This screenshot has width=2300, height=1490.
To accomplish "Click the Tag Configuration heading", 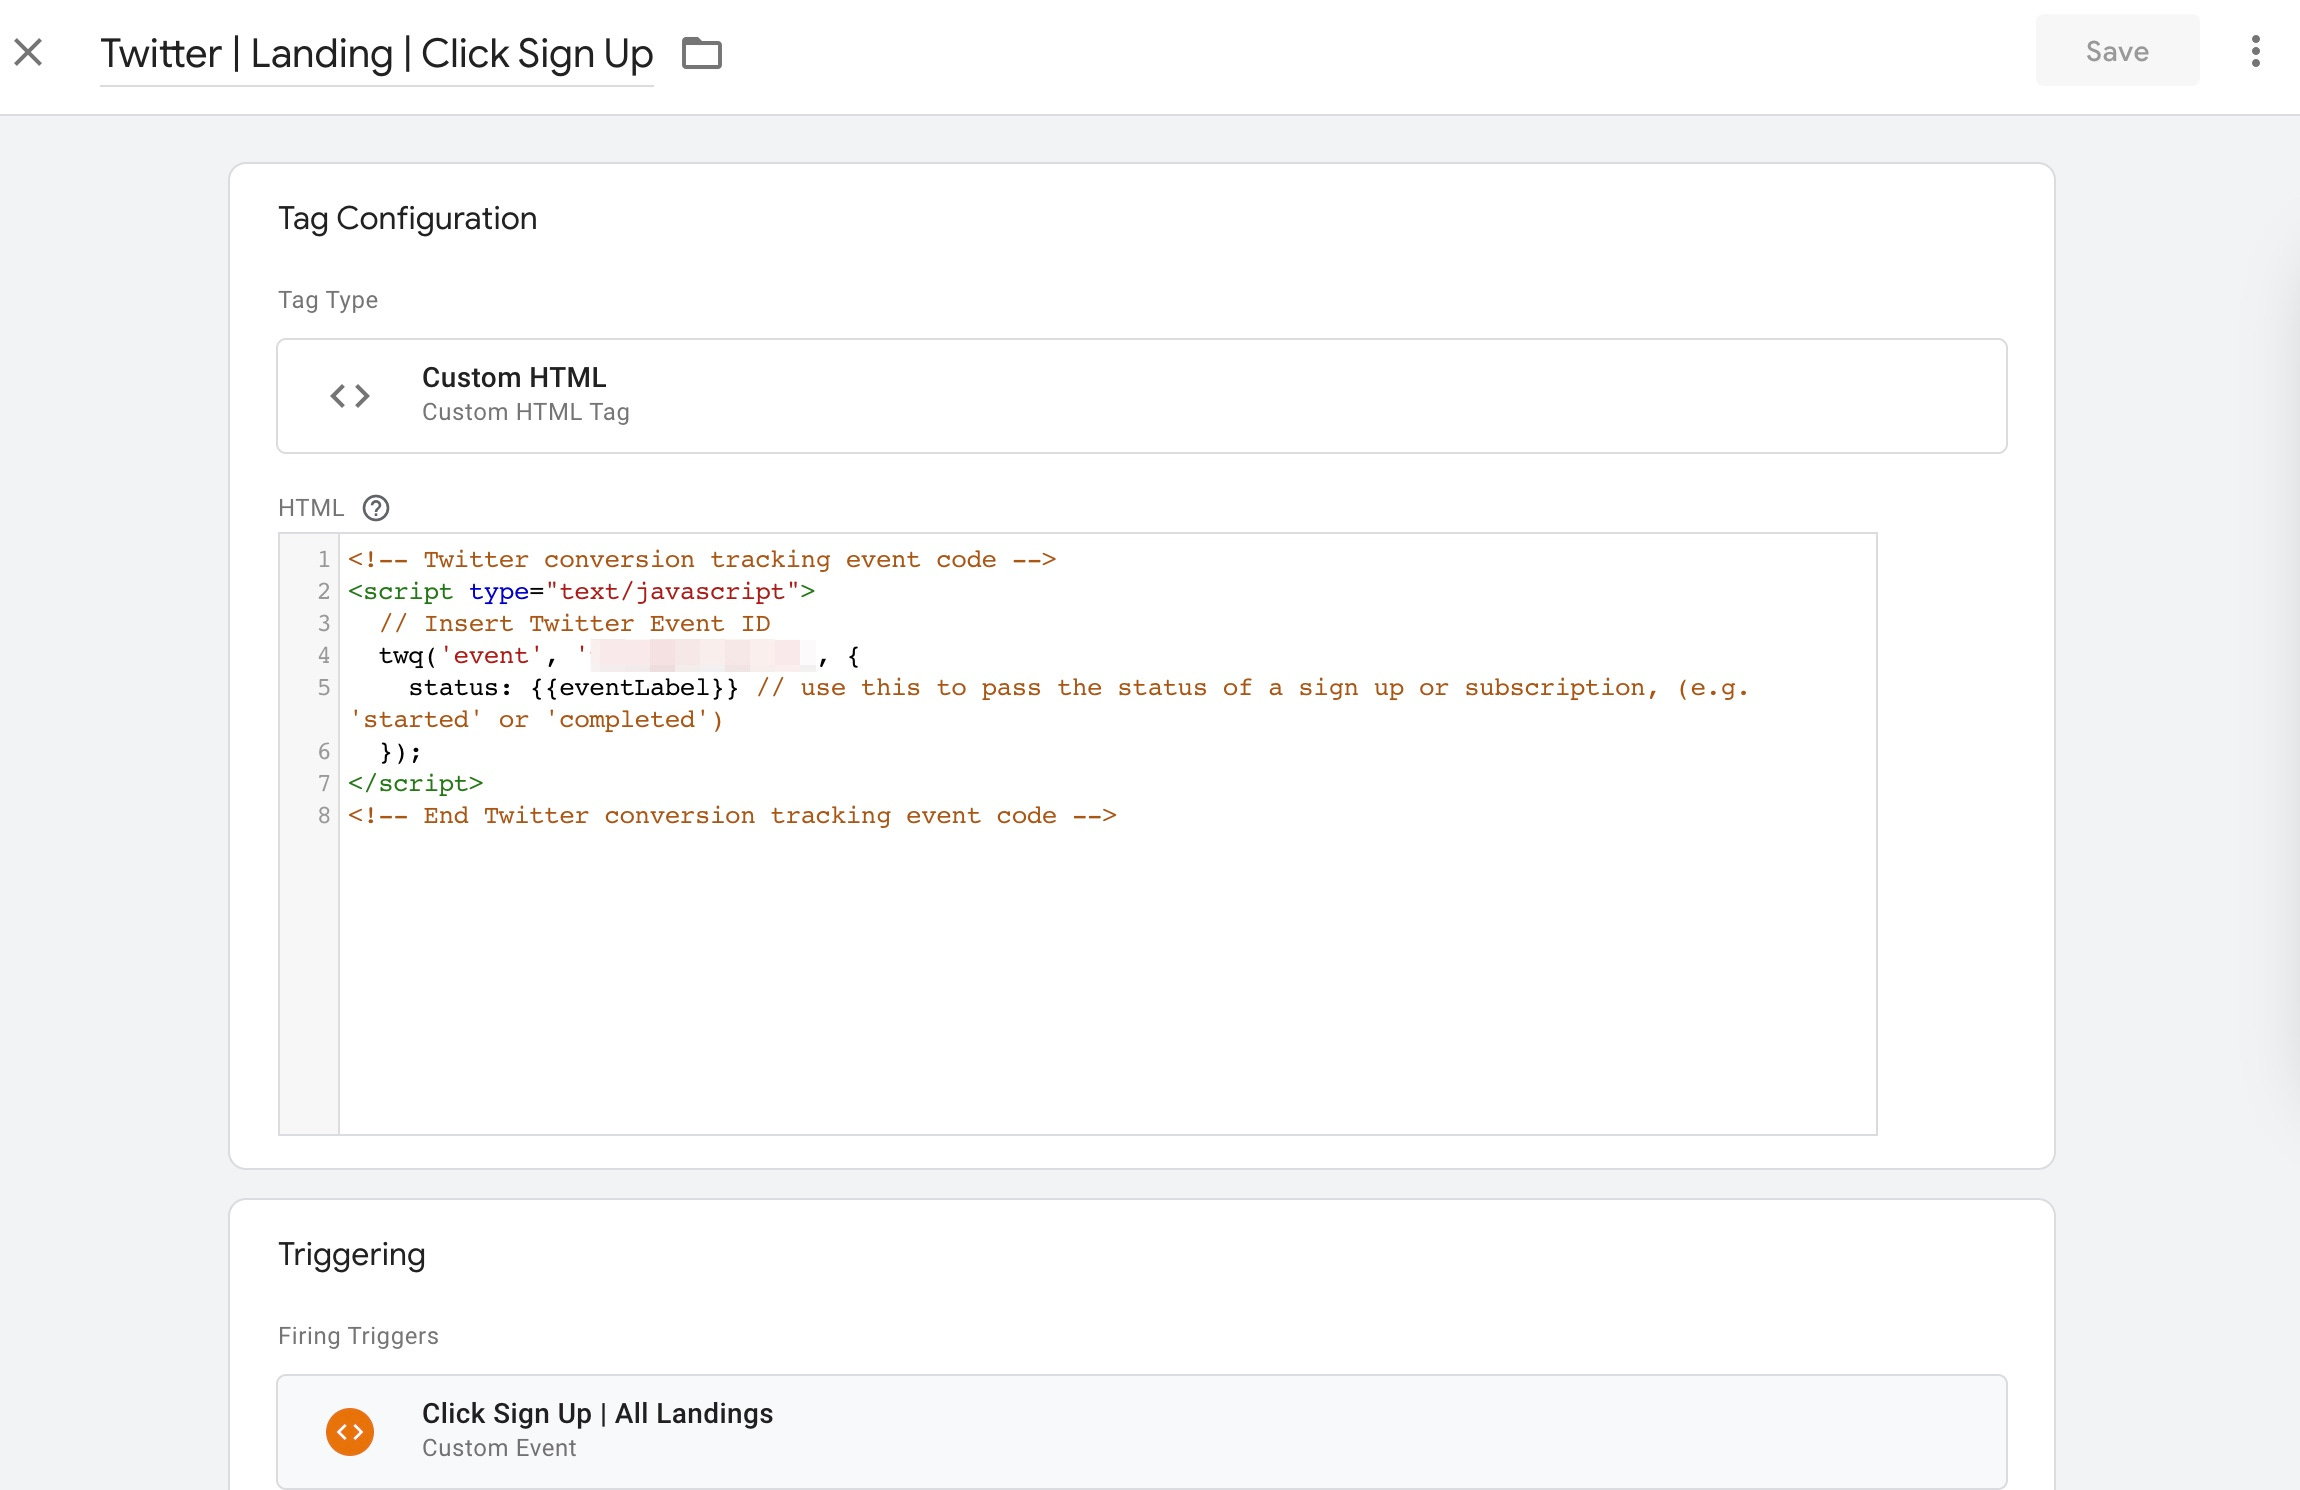I will [407, 218].
